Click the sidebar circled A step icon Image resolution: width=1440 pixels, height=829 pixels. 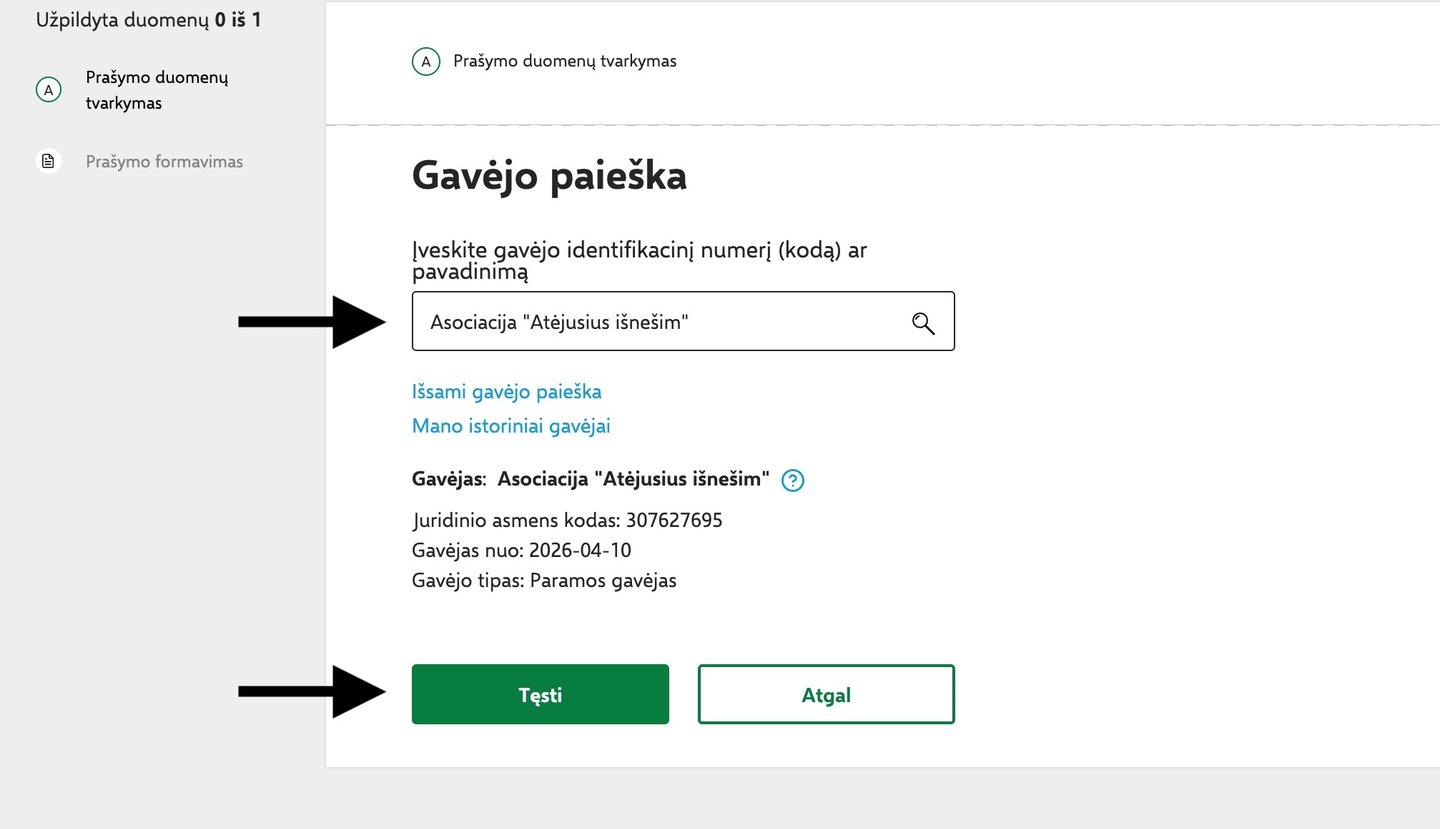[x=47, y=90]
